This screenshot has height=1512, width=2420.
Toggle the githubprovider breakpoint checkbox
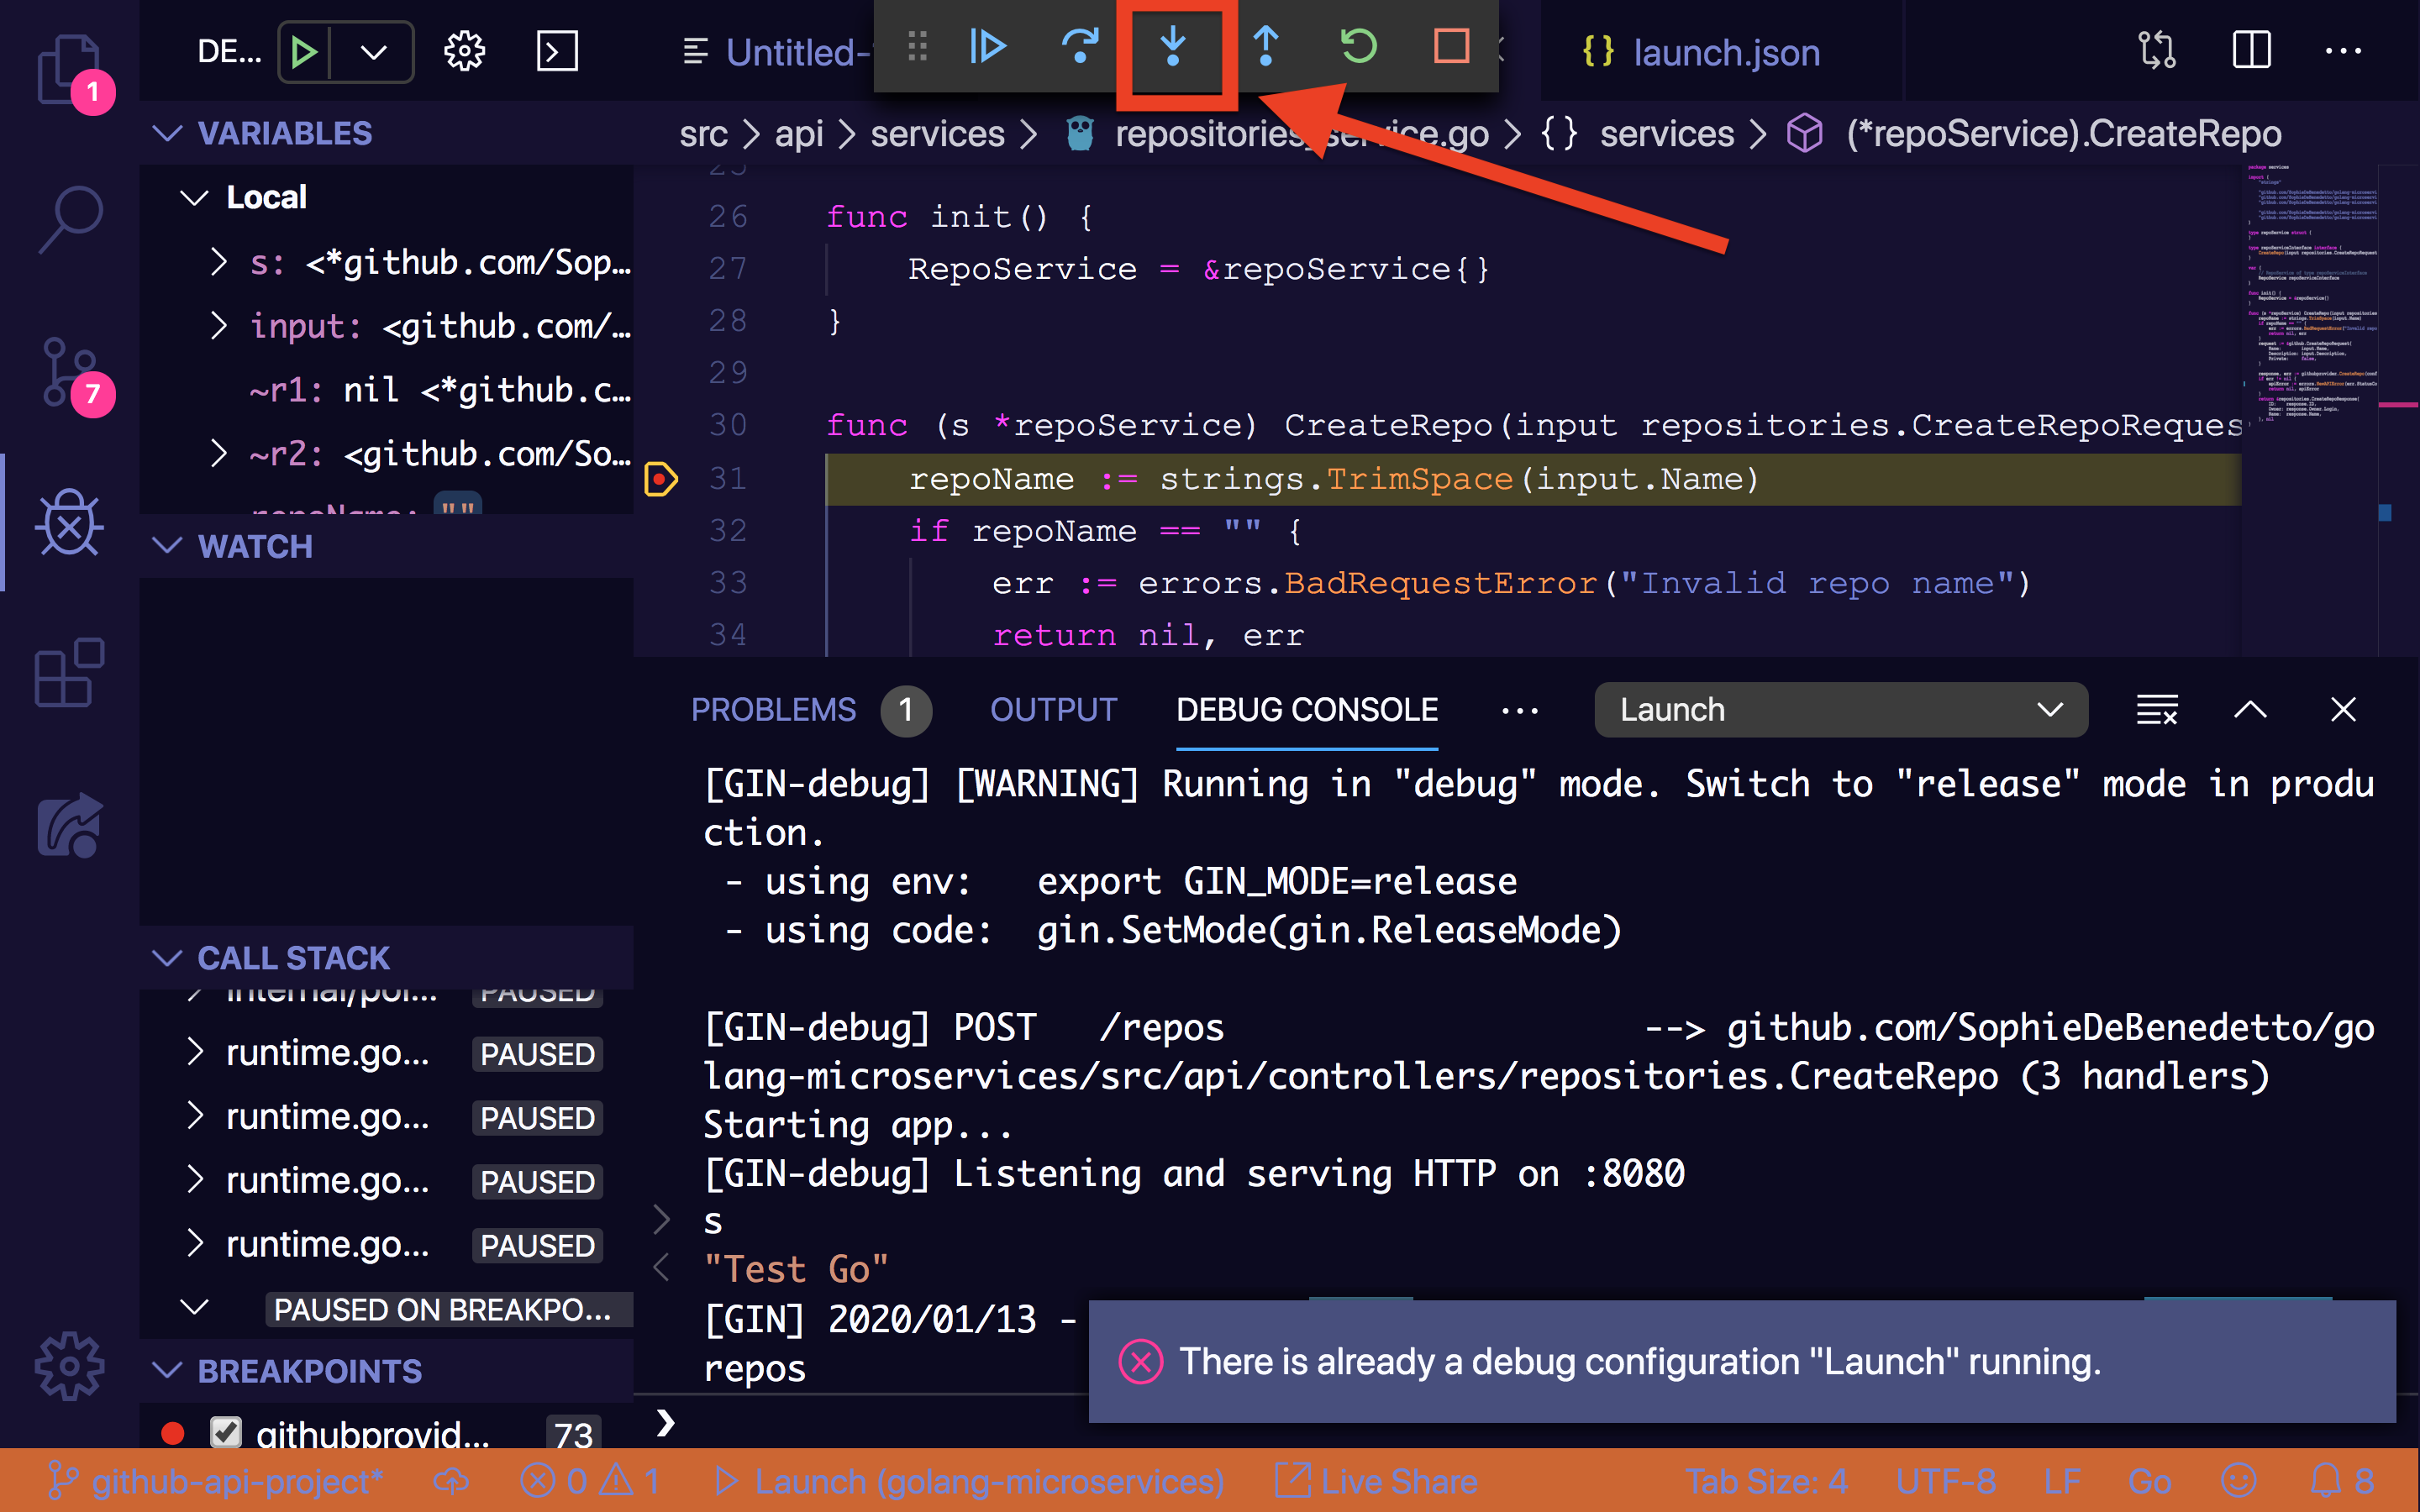[x=226, y=1432]
